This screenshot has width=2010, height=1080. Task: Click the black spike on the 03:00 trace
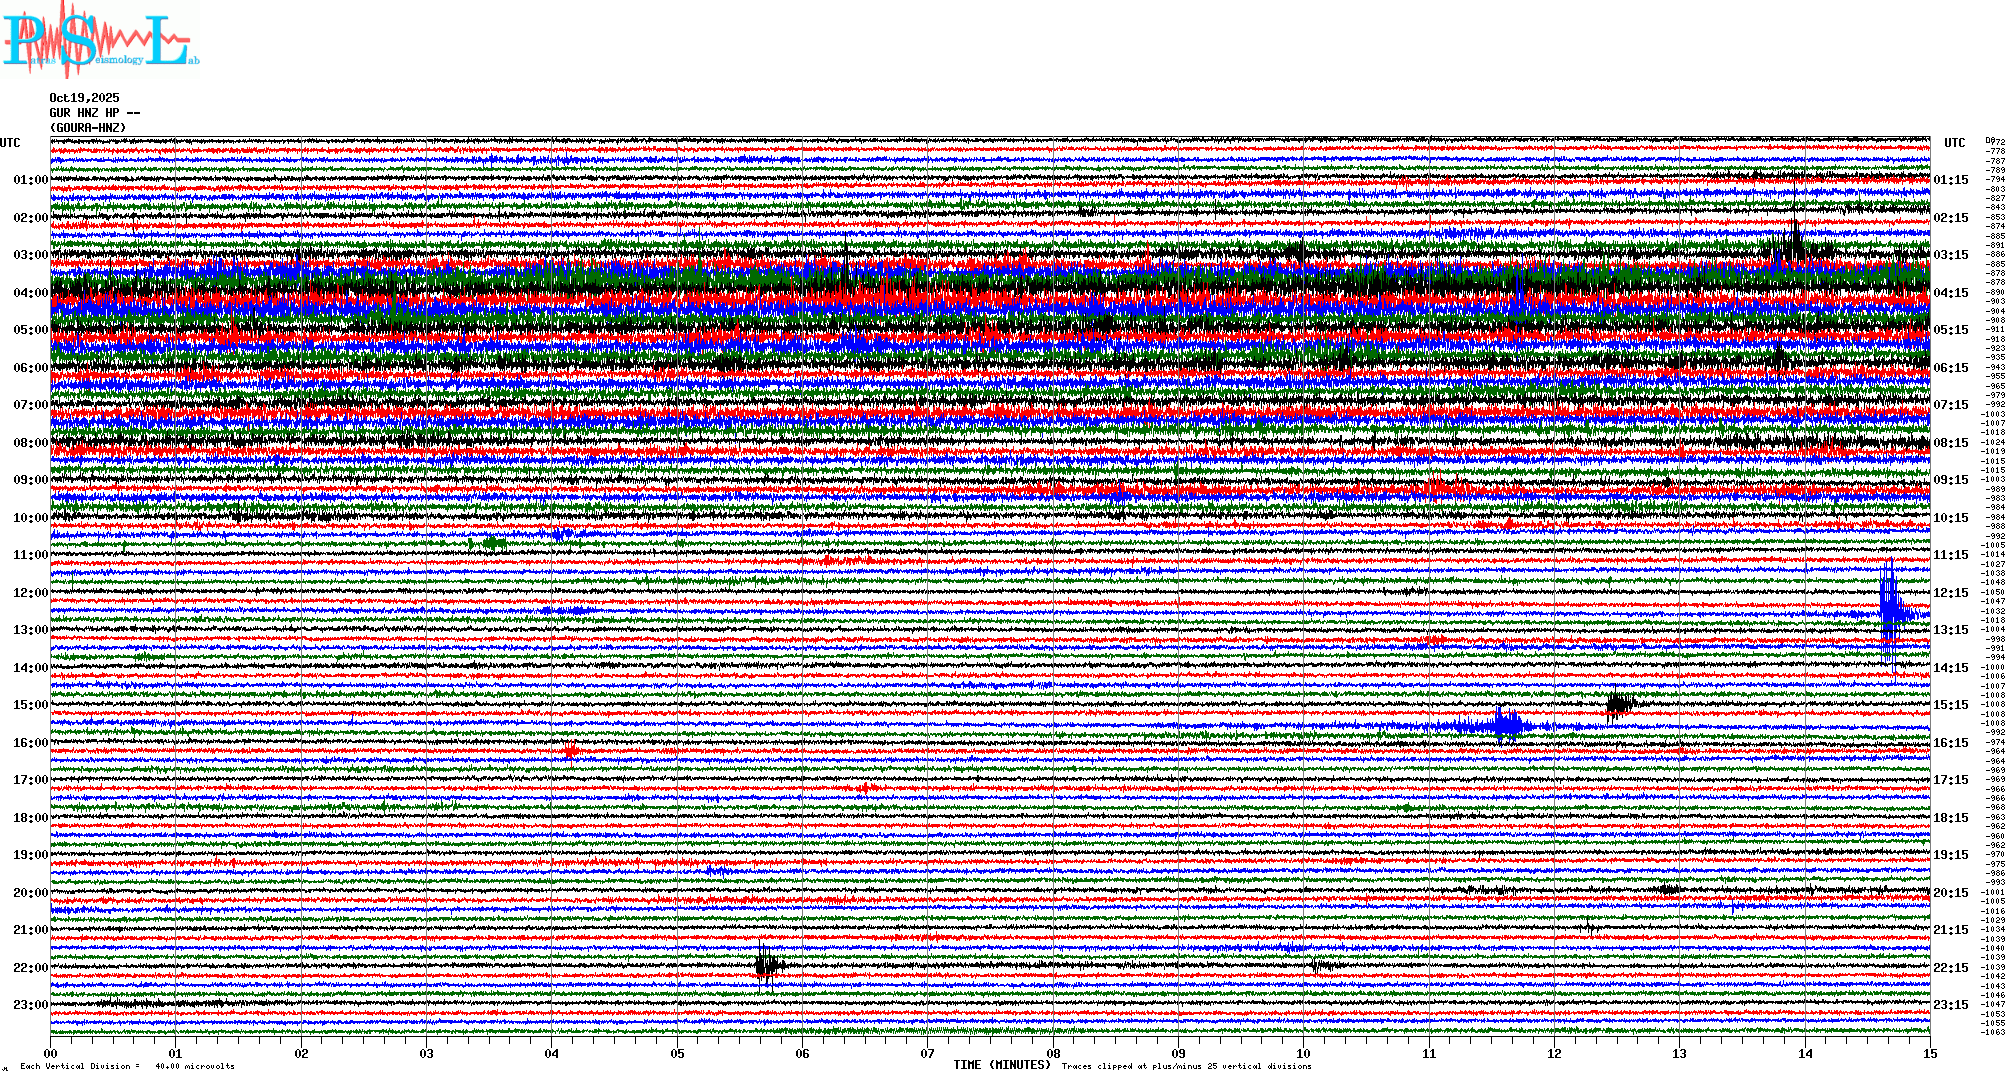1795,243
